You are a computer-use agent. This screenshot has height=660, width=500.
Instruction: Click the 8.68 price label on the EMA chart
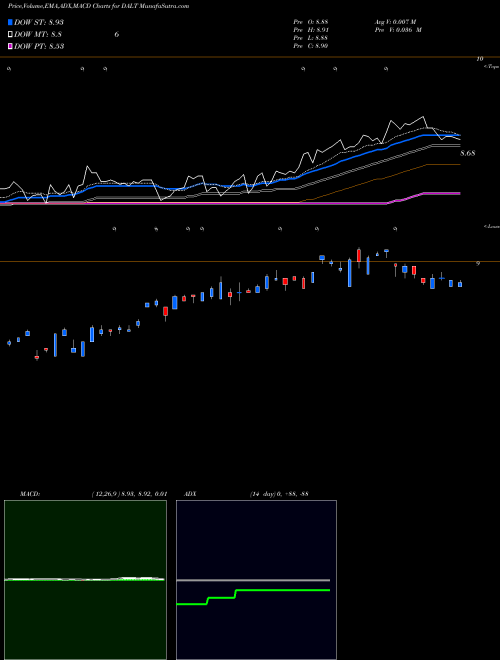tap(468, 153)
